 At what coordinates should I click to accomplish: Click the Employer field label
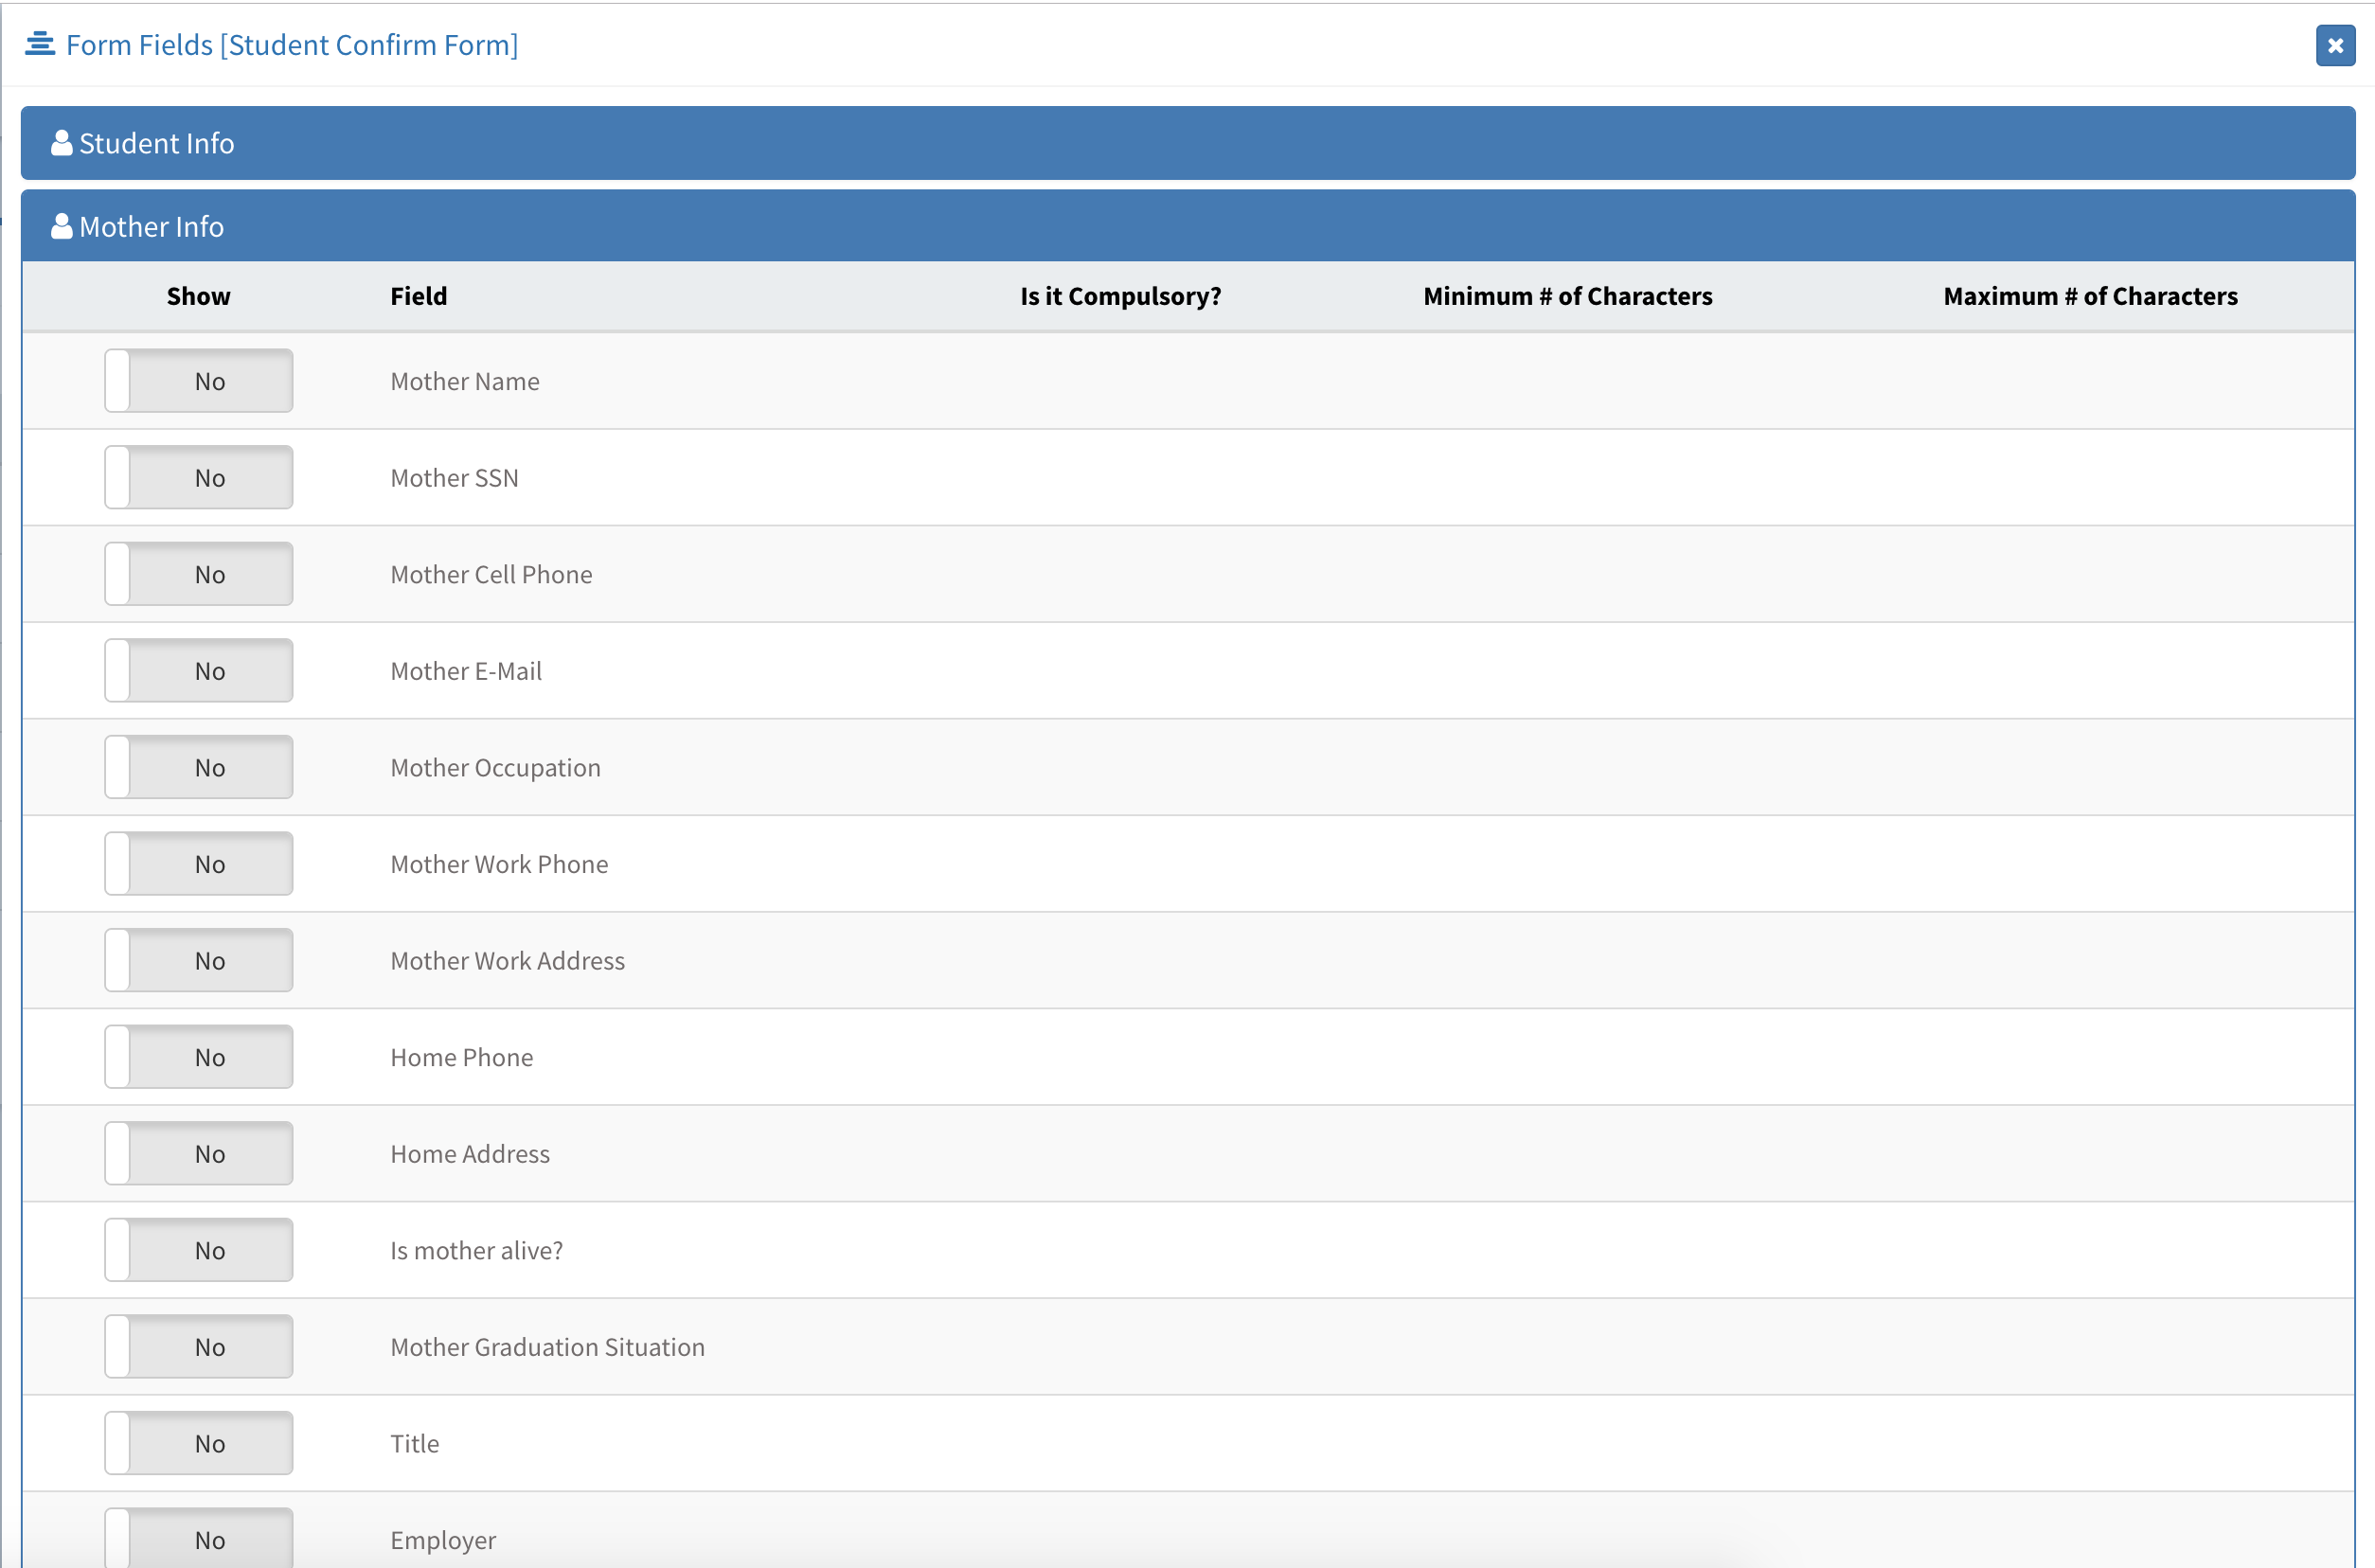443,1541
